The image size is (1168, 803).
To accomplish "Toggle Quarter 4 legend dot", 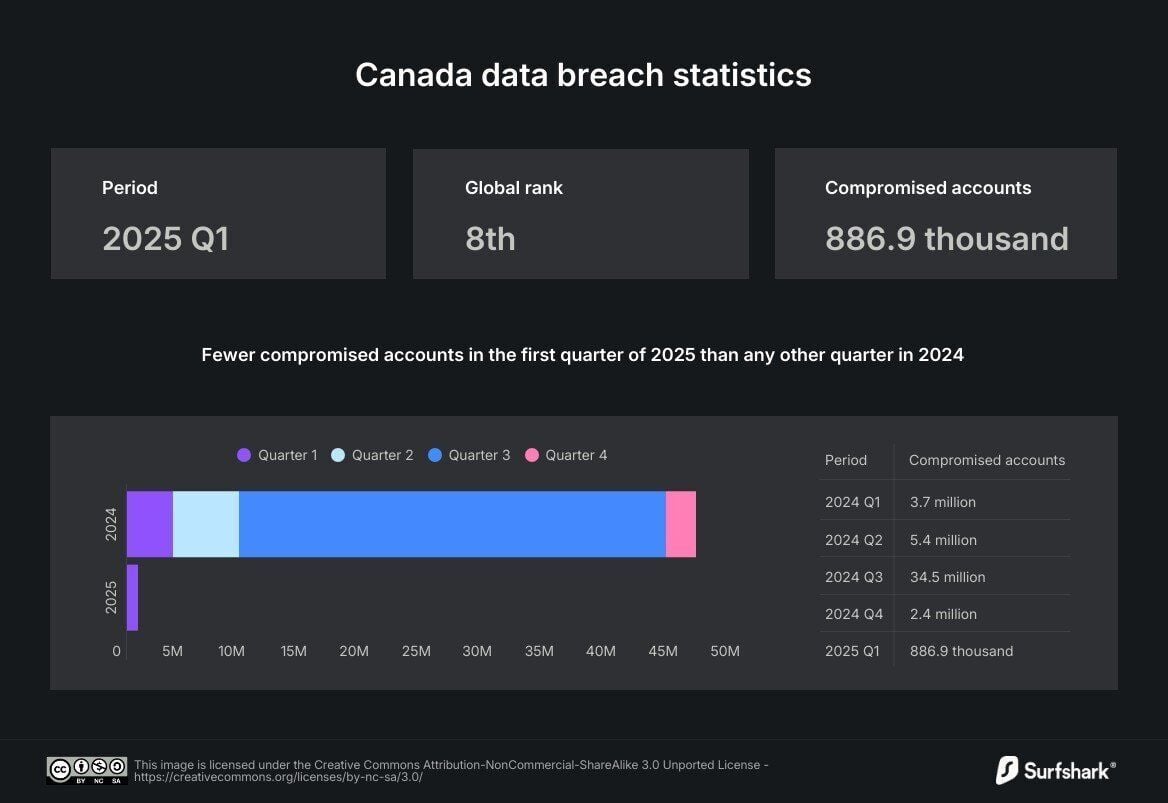I will [x=532, y=456].
